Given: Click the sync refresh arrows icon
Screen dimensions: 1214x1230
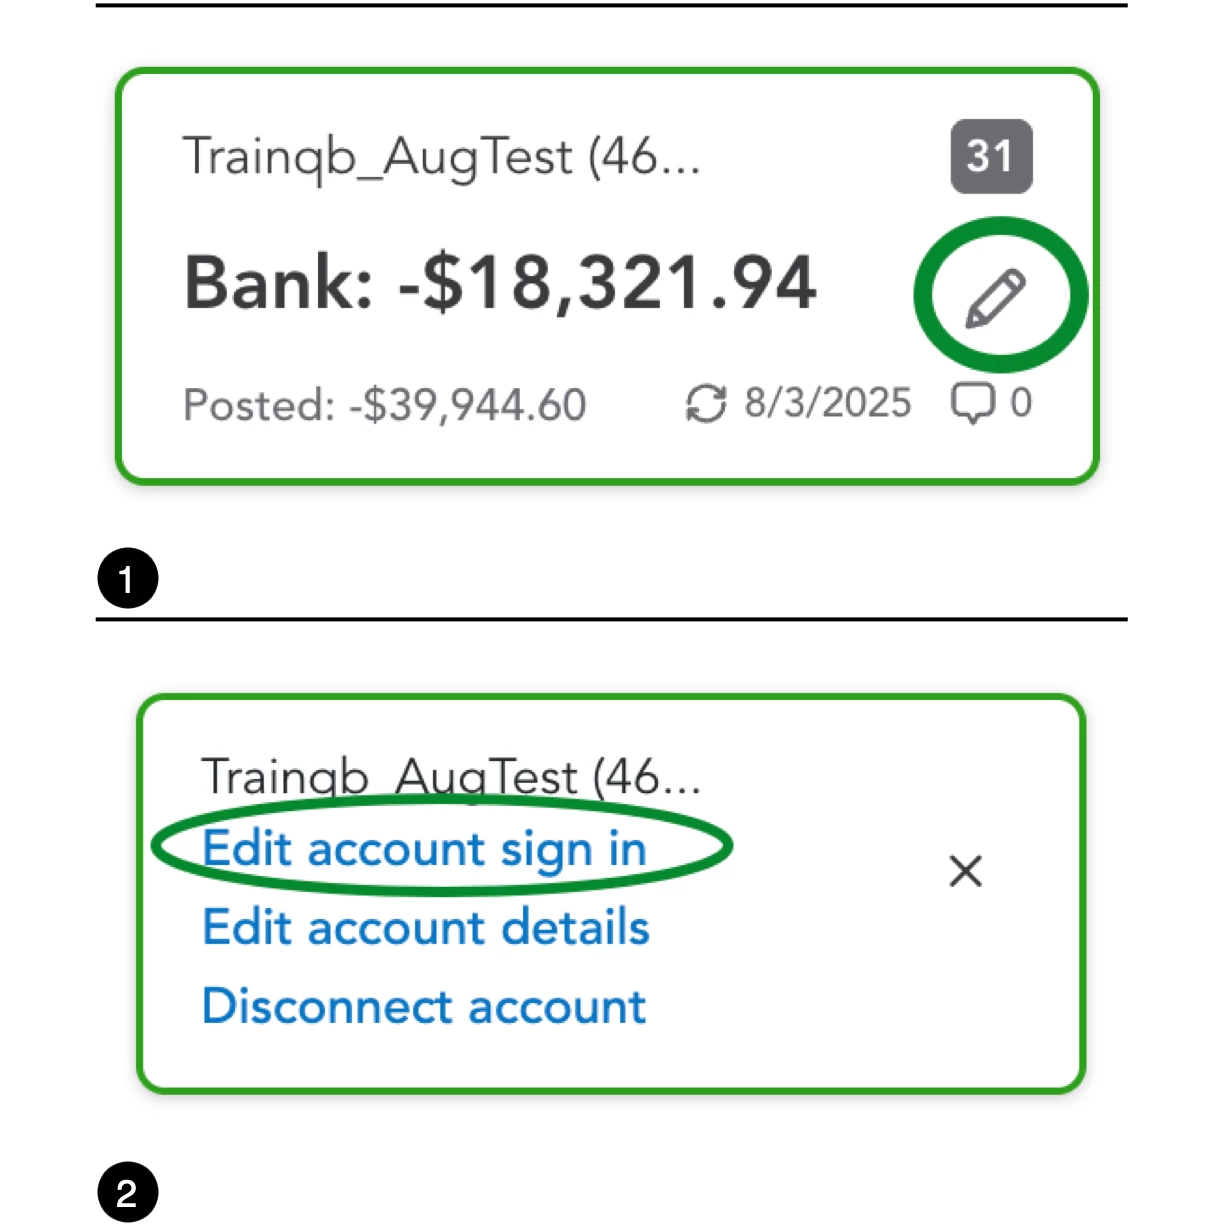Looking at the screenshot, I should coord(706,404).
